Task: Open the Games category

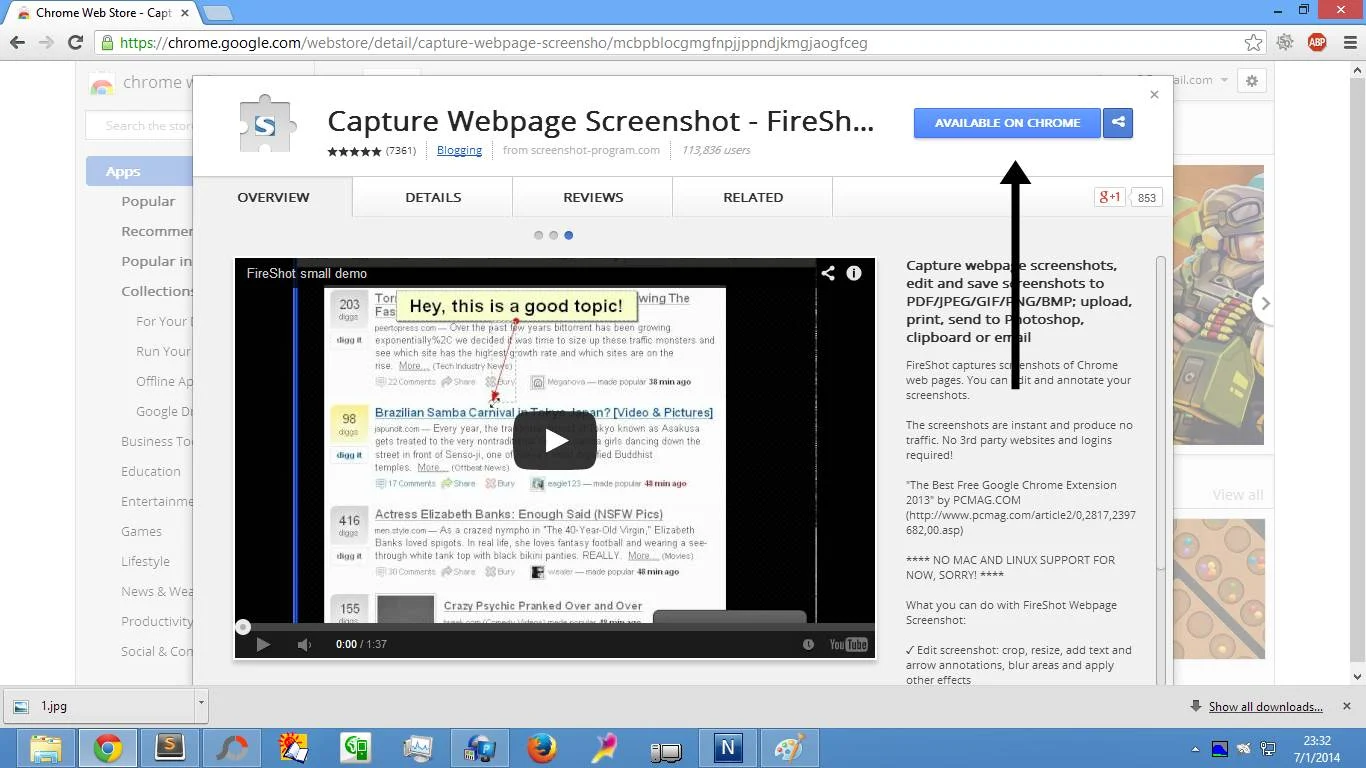Action: (141, 531)
